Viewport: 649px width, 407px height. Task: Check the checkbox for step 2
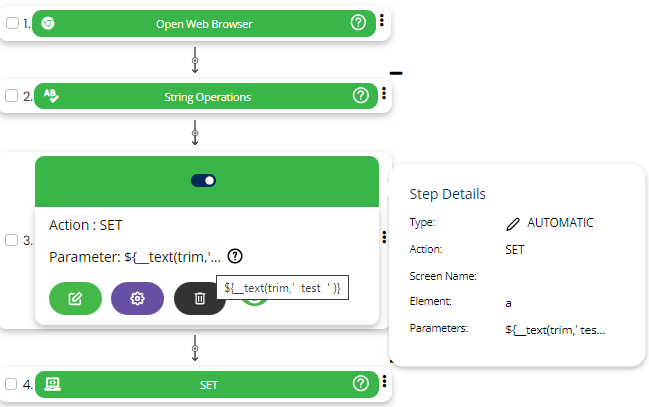click(12, 96)
